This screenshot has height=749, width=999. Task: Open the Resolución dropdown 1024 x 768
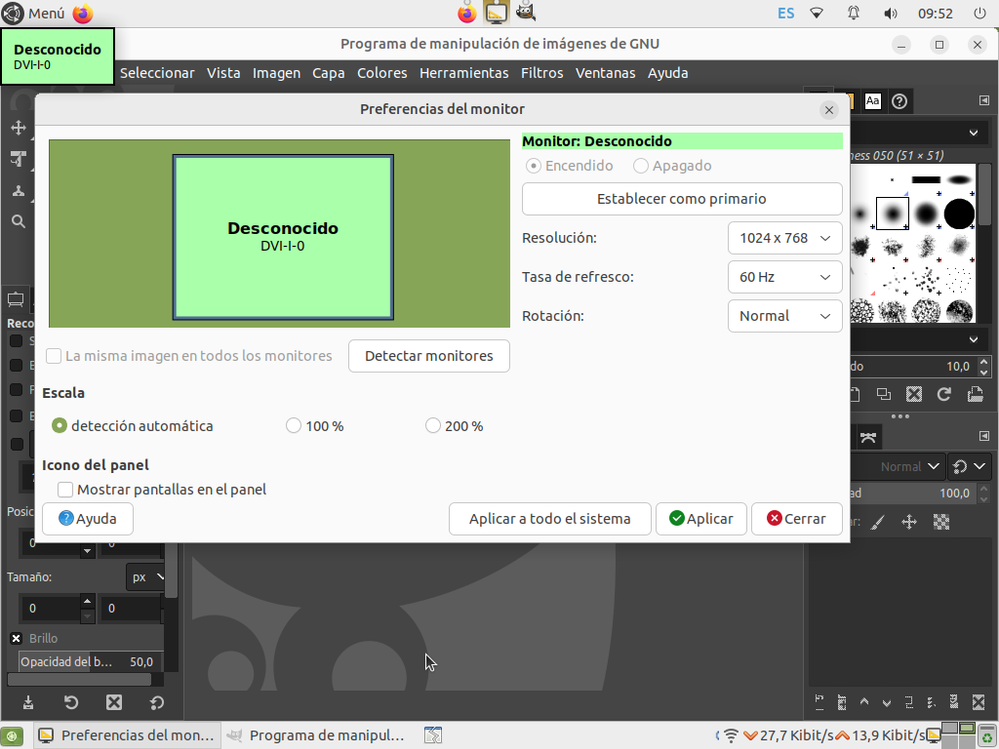pyautogui.click(x=785, y=238)
